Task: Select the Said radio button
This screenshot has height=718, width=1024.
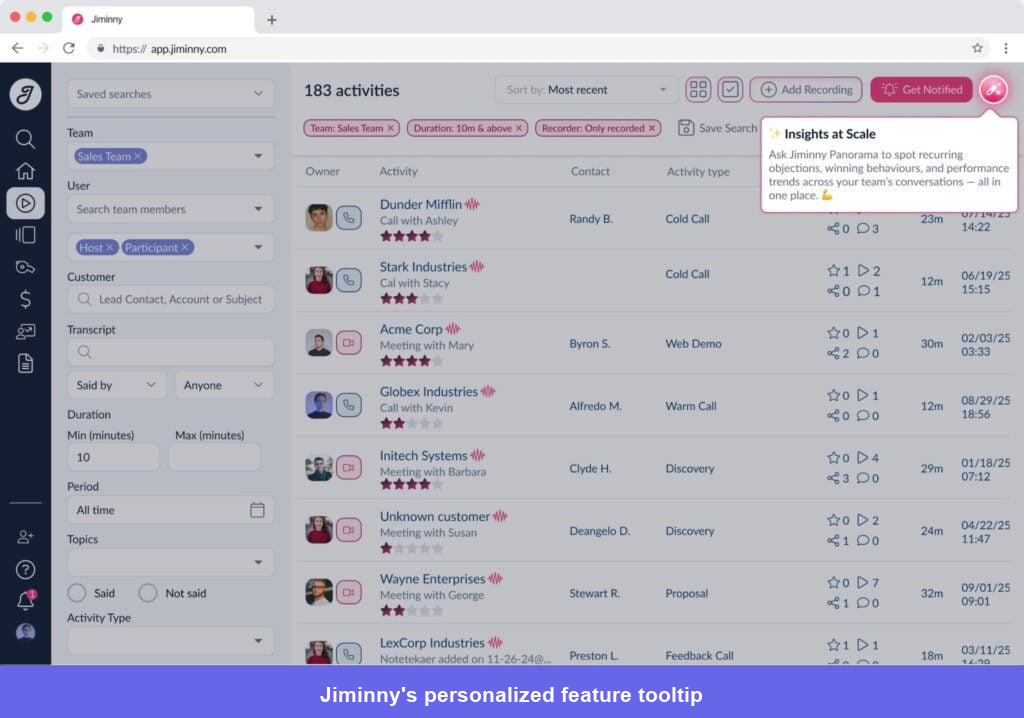Action: pyautogui.click(x=77, y=593)
